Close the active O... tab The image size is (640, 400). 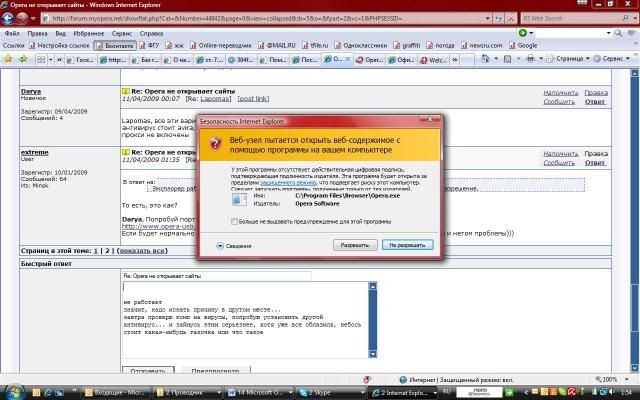pyautogui.click(x=348, y=59)
